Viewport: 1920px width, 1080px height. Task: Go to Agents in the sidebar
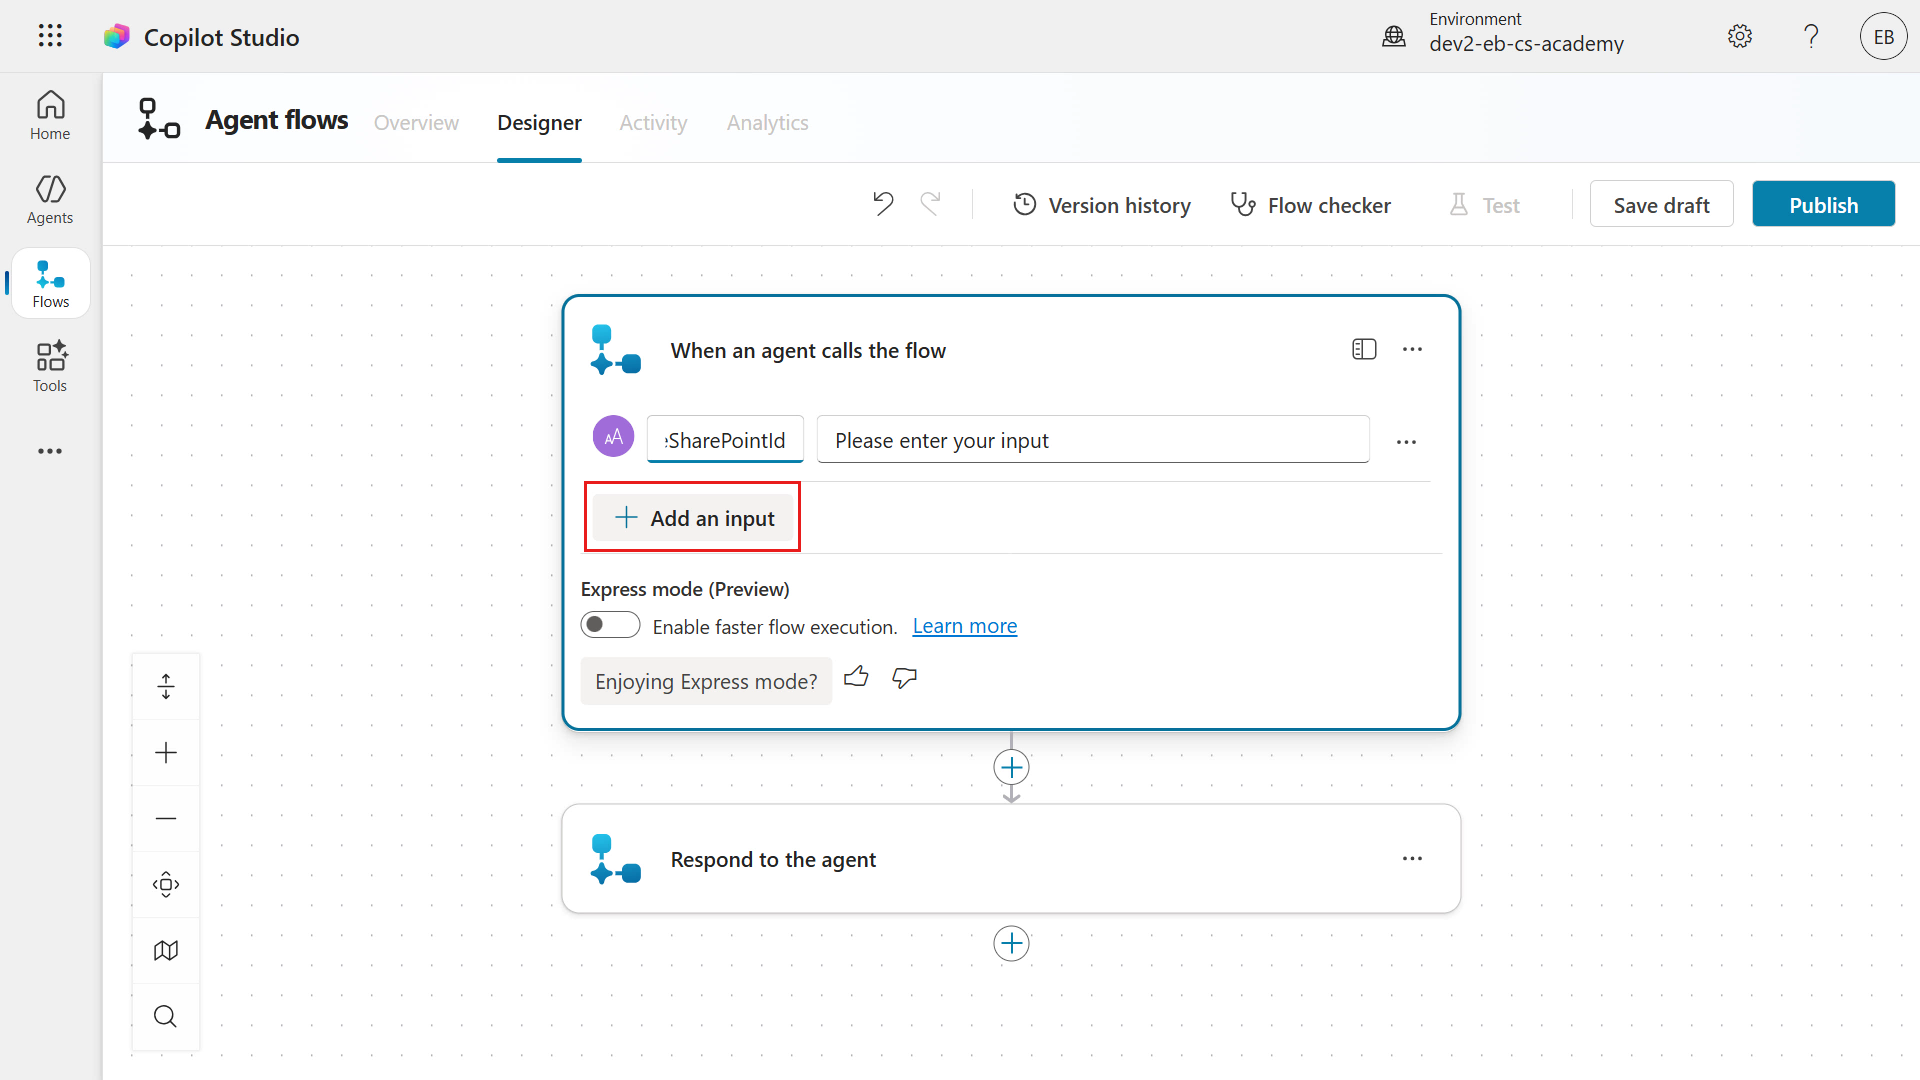[50, 199]
